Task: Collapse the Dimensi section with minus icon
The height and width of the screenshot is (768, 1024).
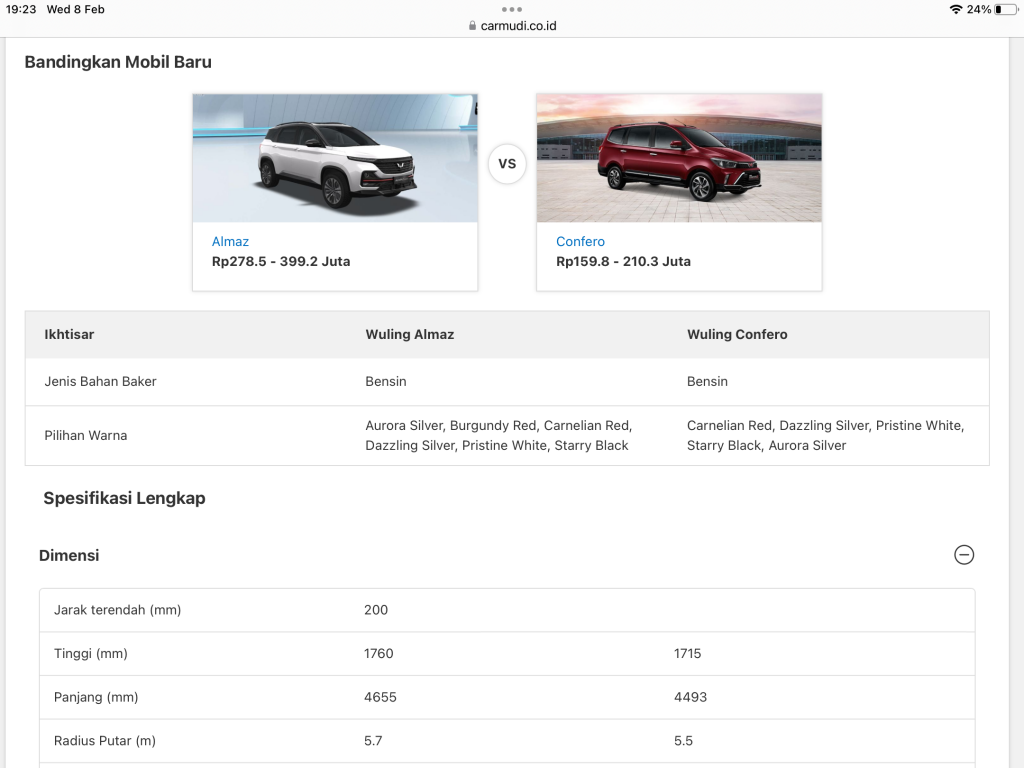Action: point(964,555)
